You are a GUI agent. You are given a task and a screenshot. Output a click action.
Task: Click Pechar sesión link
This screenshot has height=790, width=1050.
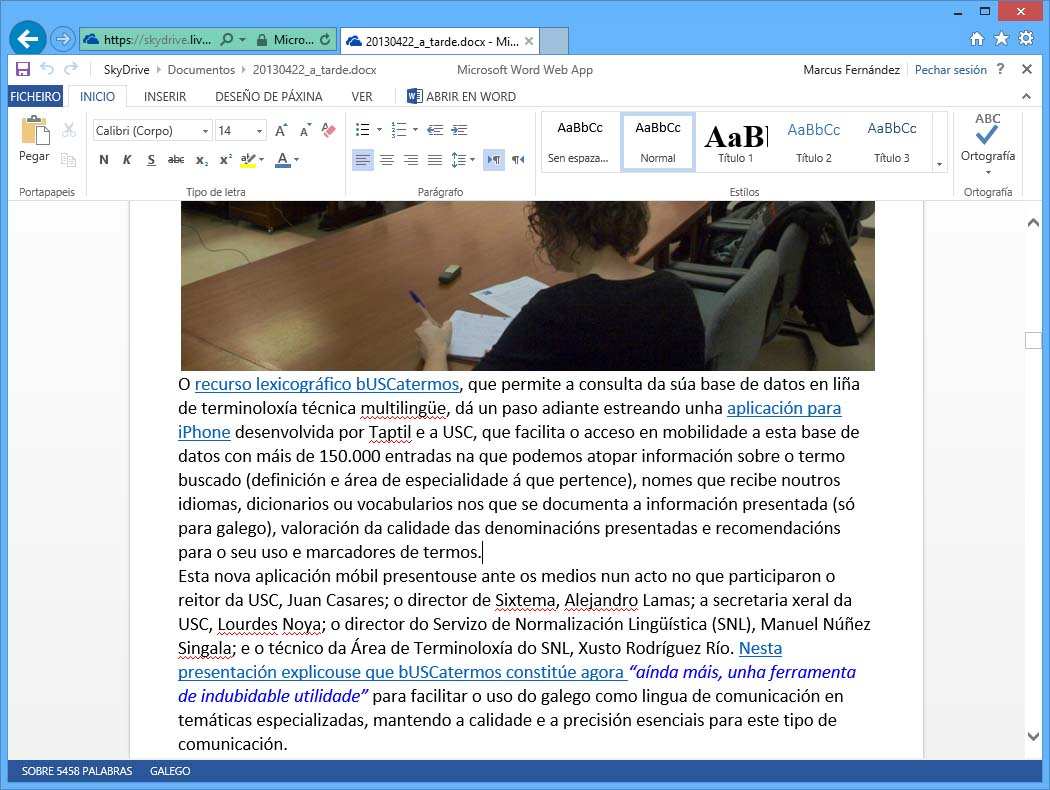point(950,70)
